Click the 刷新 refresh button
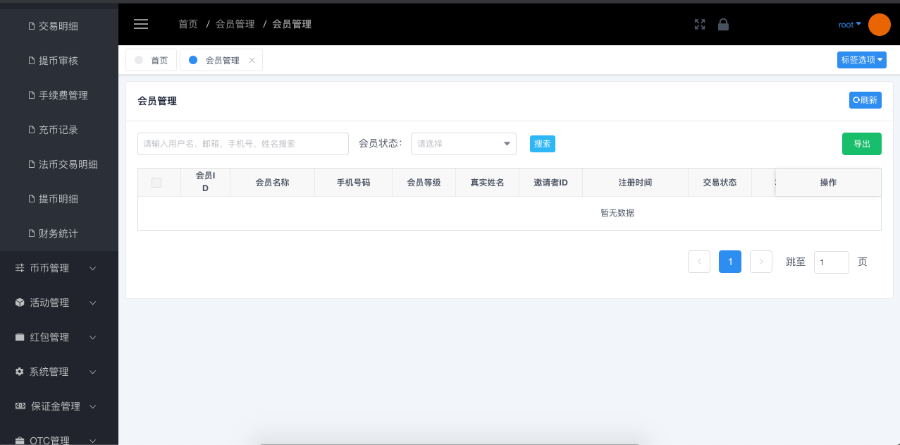This screenshot has height=445, width=900. (864, 100)
